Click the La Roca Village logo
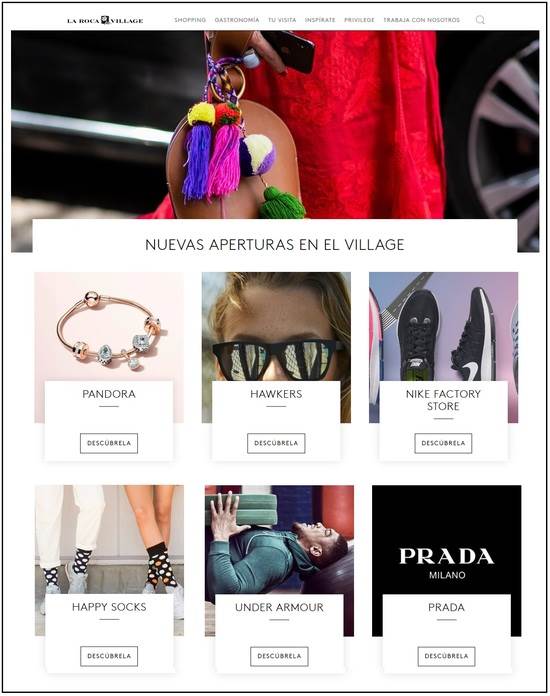 click(x=105, y=20)
